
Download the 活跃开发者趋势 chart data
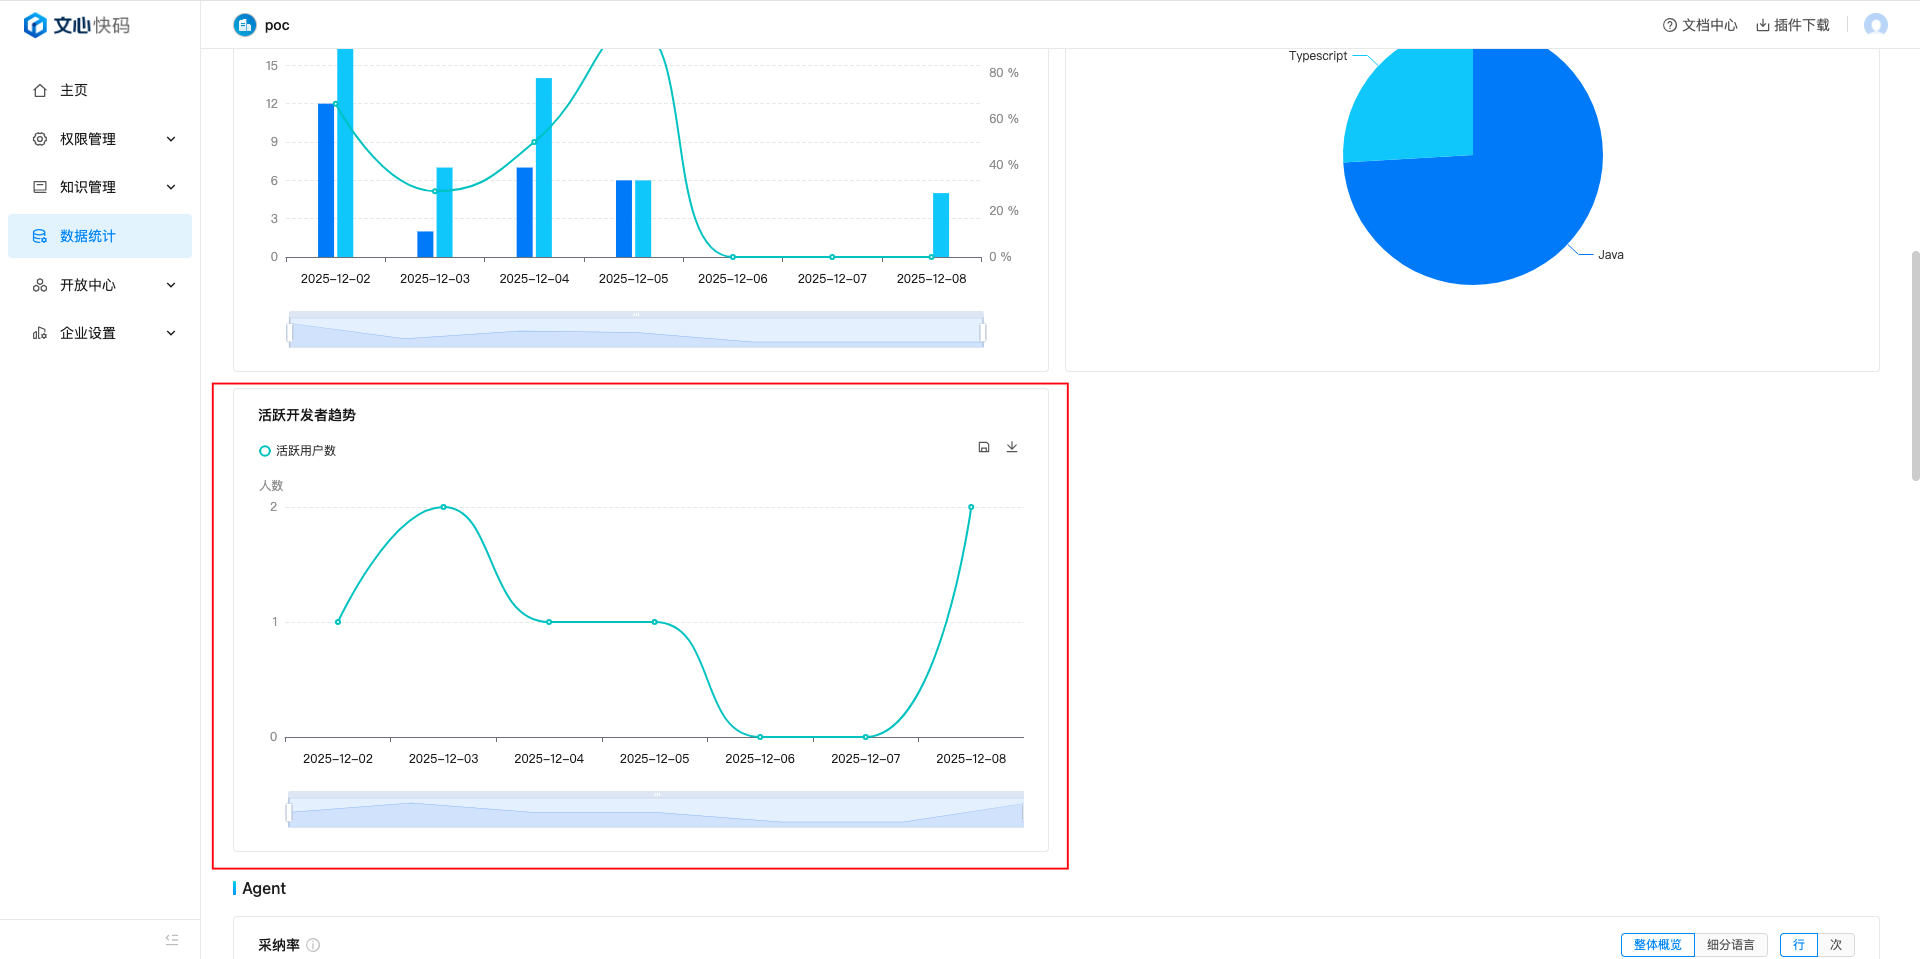(x=1012, y=447)
